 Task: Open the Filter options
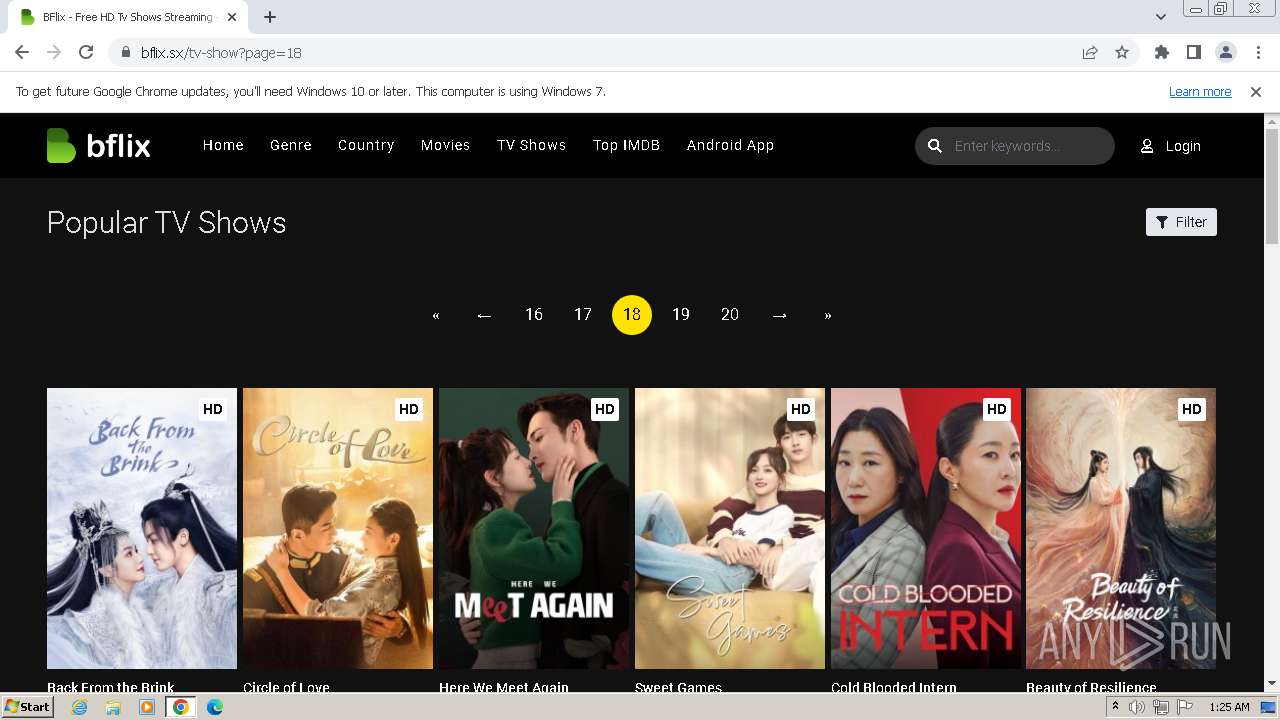pyautogui.click(x=1181, y=222)
